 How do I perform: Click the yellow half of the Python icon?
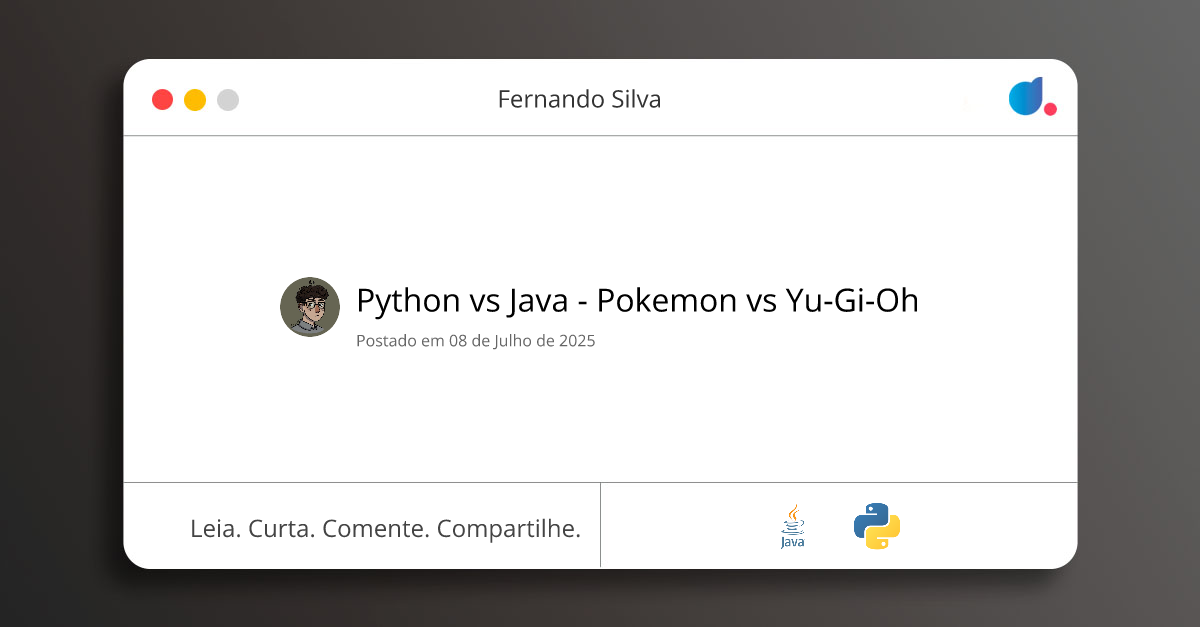point(883,533)
